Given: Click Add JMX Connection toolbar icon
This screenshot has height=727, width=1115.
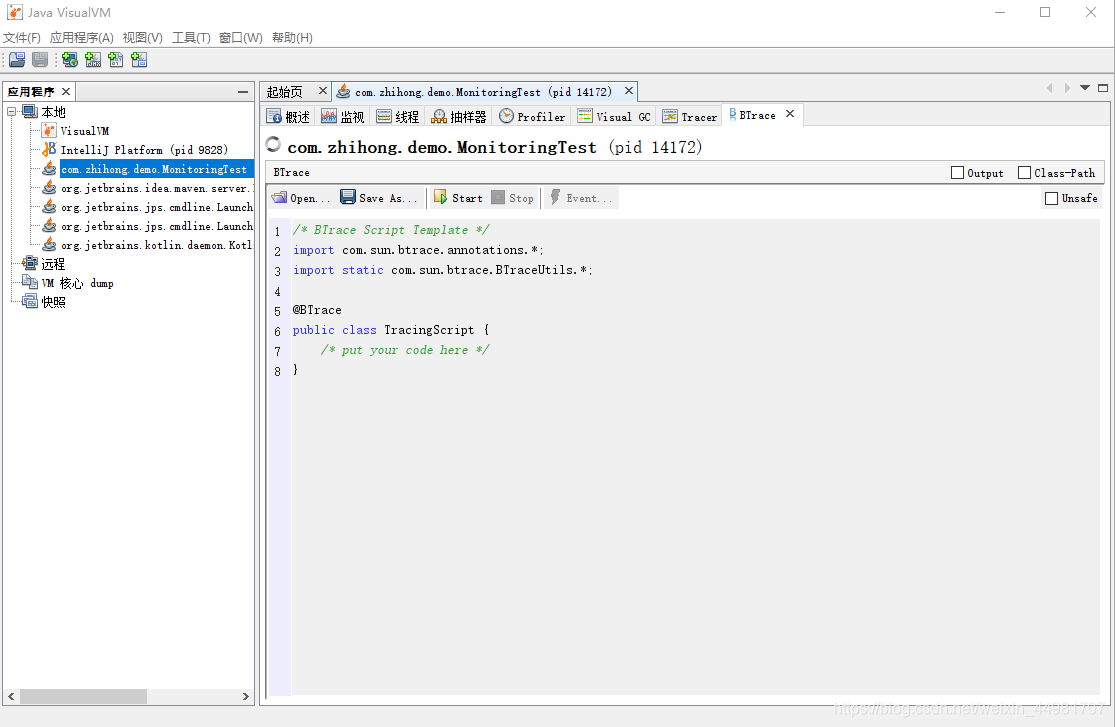Looking at the screenshot, I should point(93,60).
